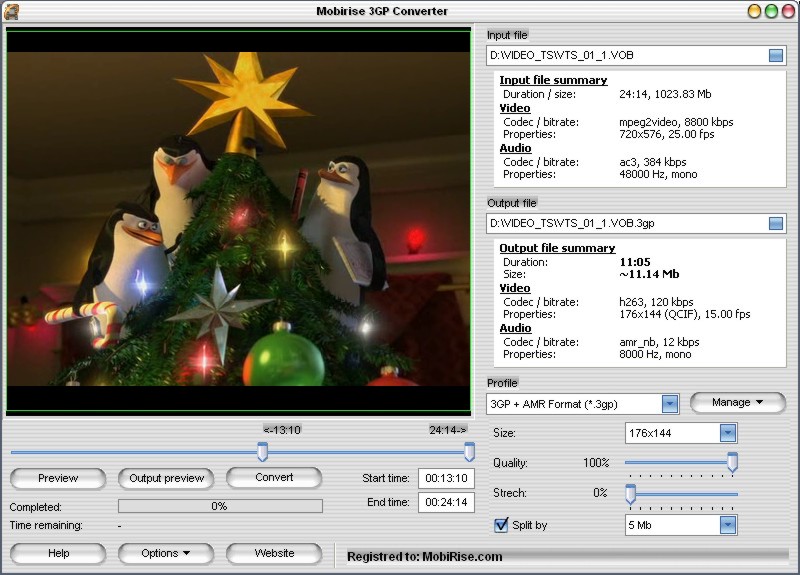
Task: Toggle the Split by checkbox
Action: tap(501, 525)
